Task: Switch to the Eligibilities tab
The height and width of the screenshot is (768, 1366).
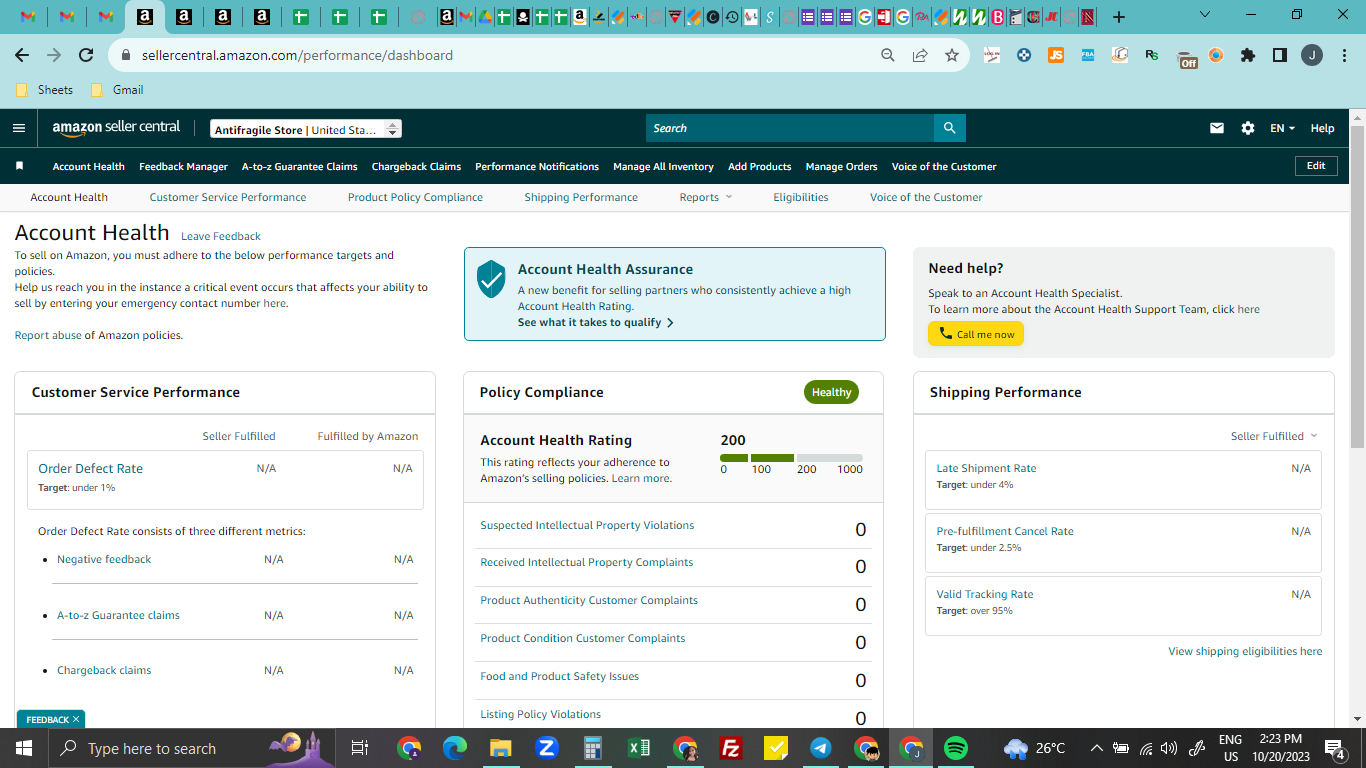Action: point(801,197)
